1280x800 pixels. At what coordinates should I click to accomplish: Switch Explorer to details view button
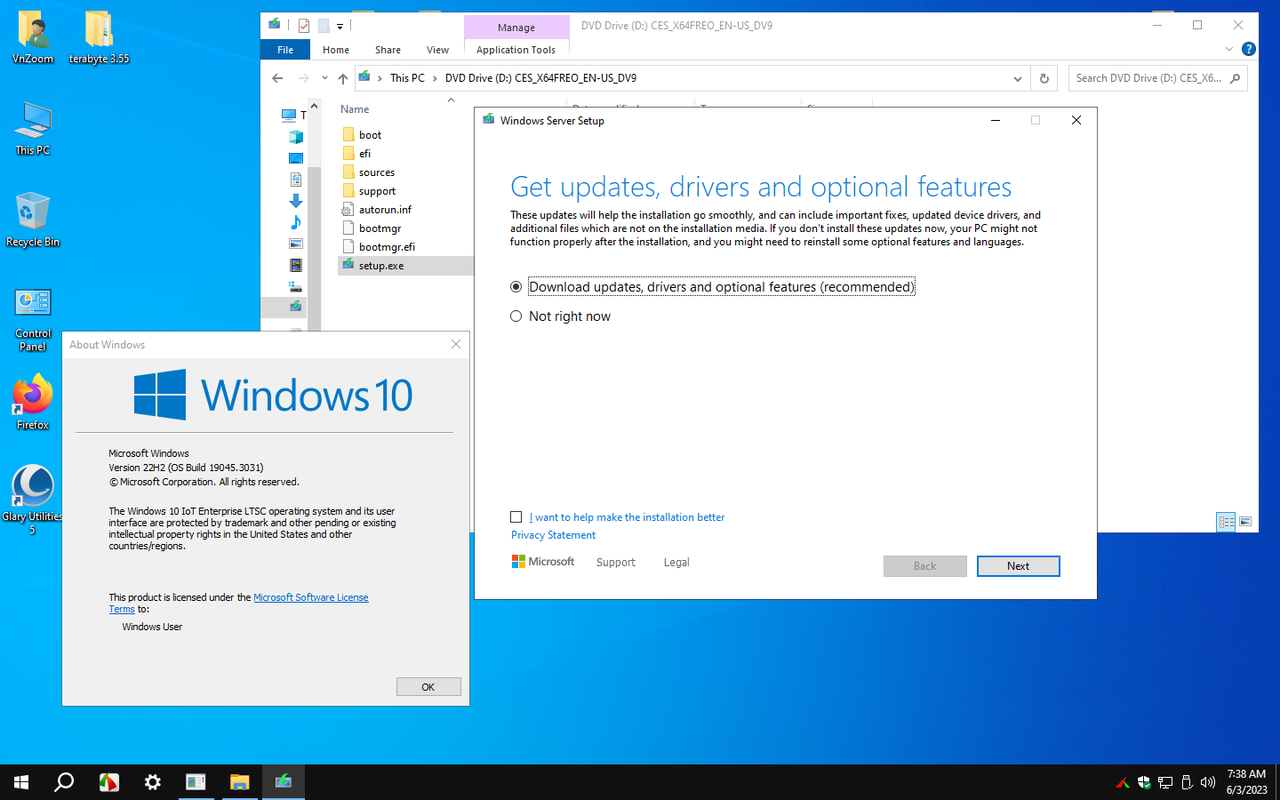click(x=1226, y=521)
